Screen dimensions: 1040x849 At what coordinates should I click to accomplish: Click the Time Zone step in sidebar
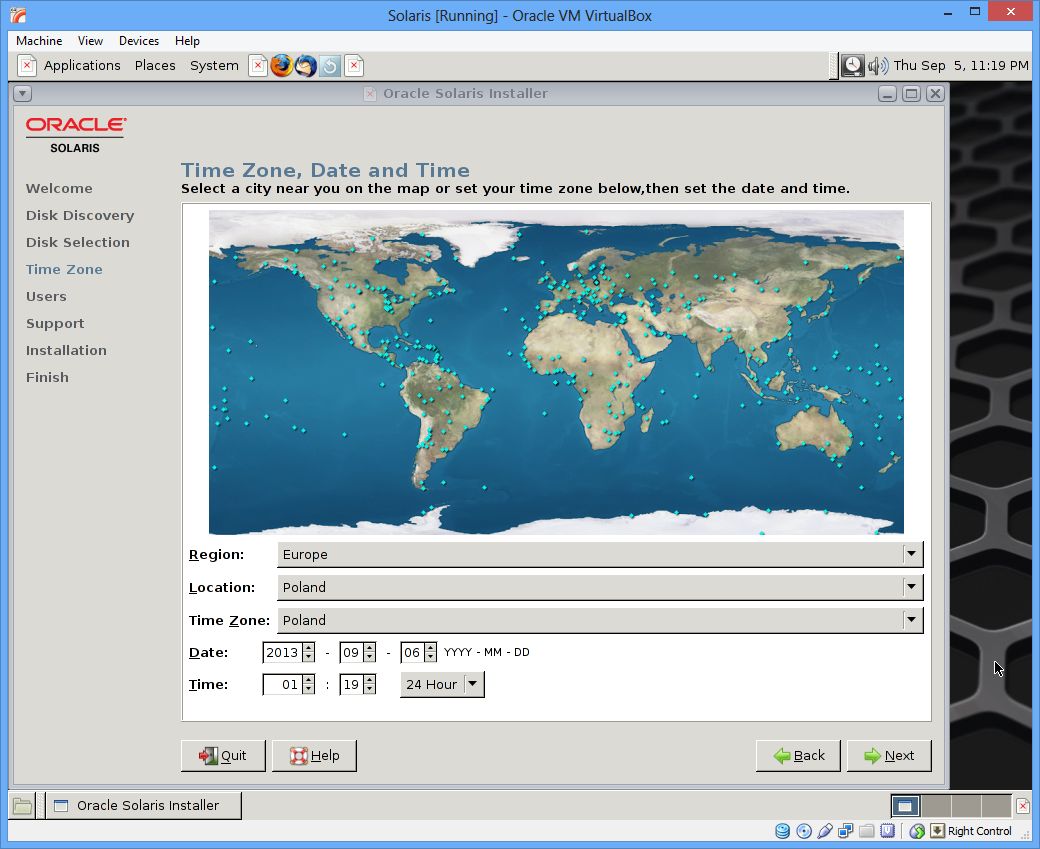pos(64,269)
